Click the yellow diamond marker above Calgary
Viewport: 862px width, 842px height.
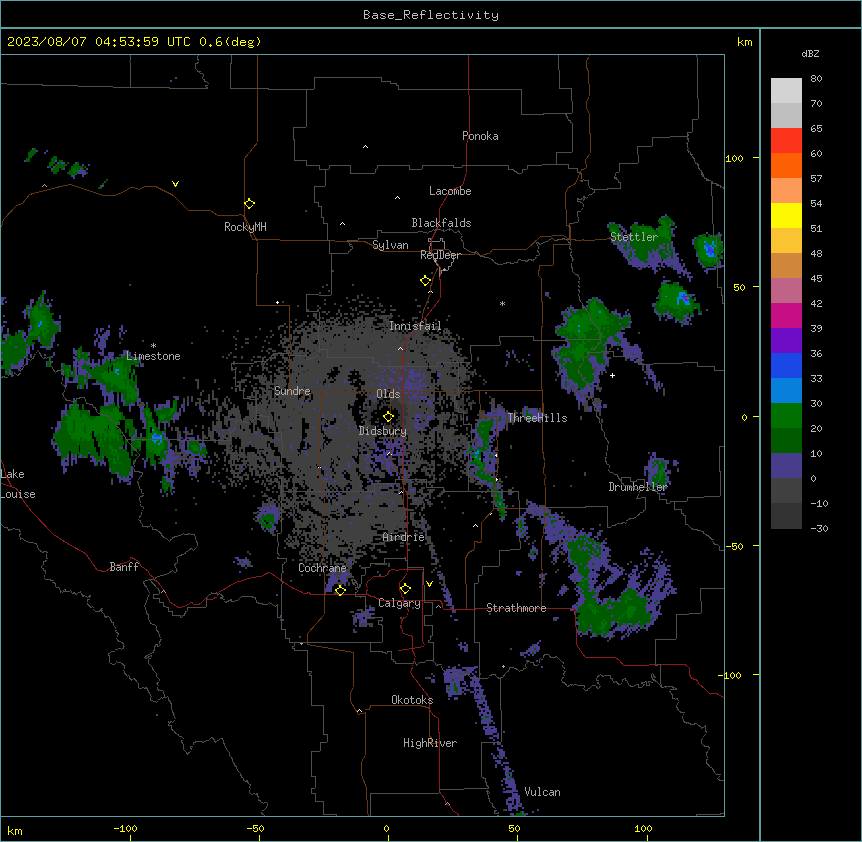(405, 589)
